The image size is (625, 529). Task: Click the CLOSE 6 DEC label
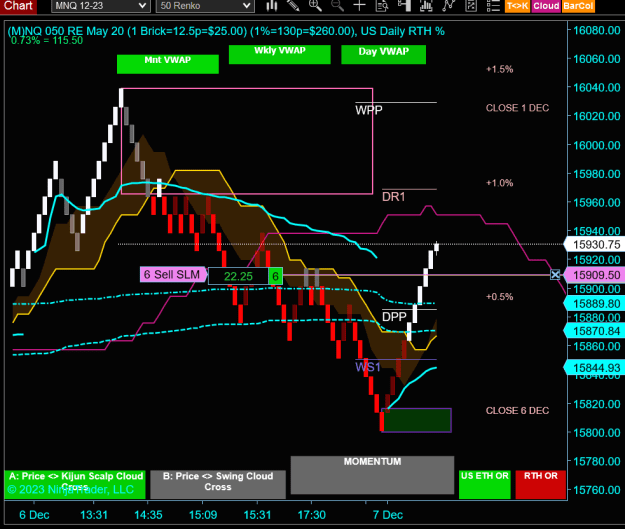point(517,411)
